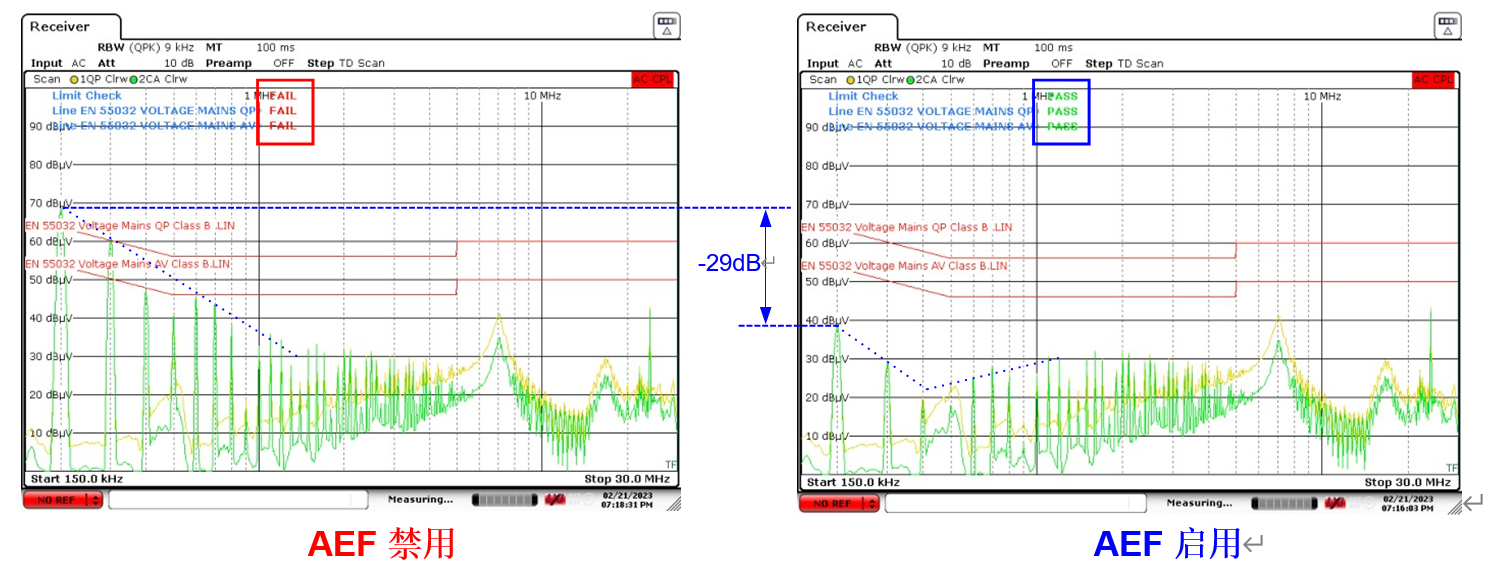This screenshot has width=1496, height=572.
Task: Toggle the red AC CPL indicator in left window
Action: [x=654, y=79]
